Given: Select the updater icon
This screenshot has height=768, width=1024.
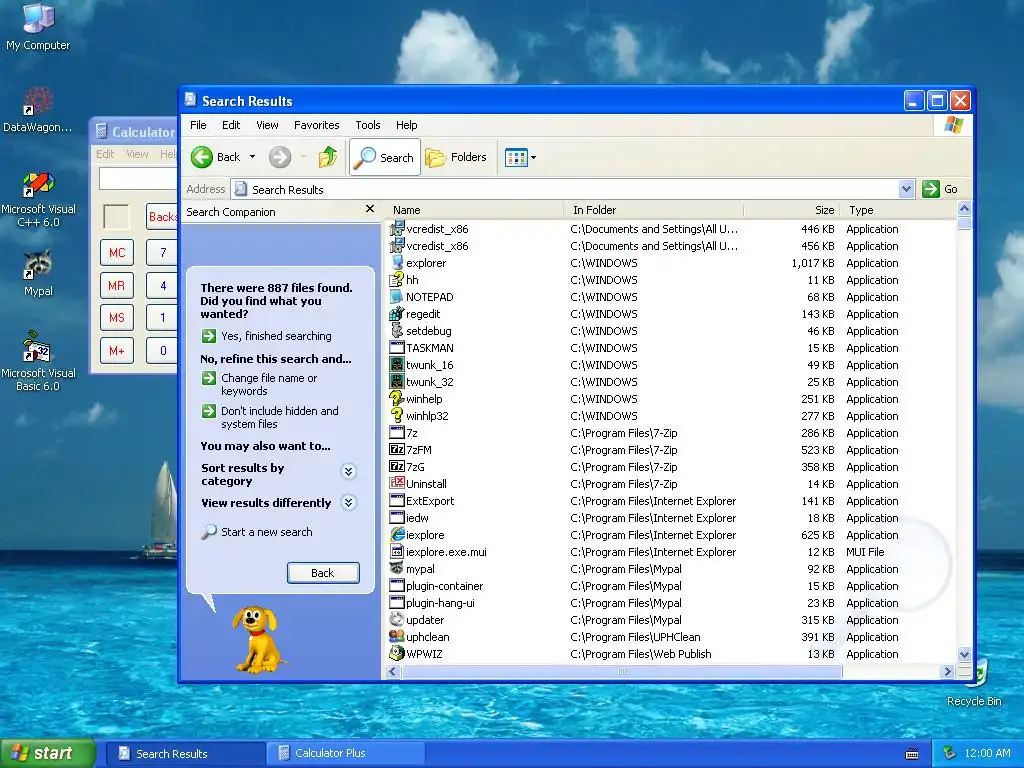Looking at the screenshot, I should [396, 620].
